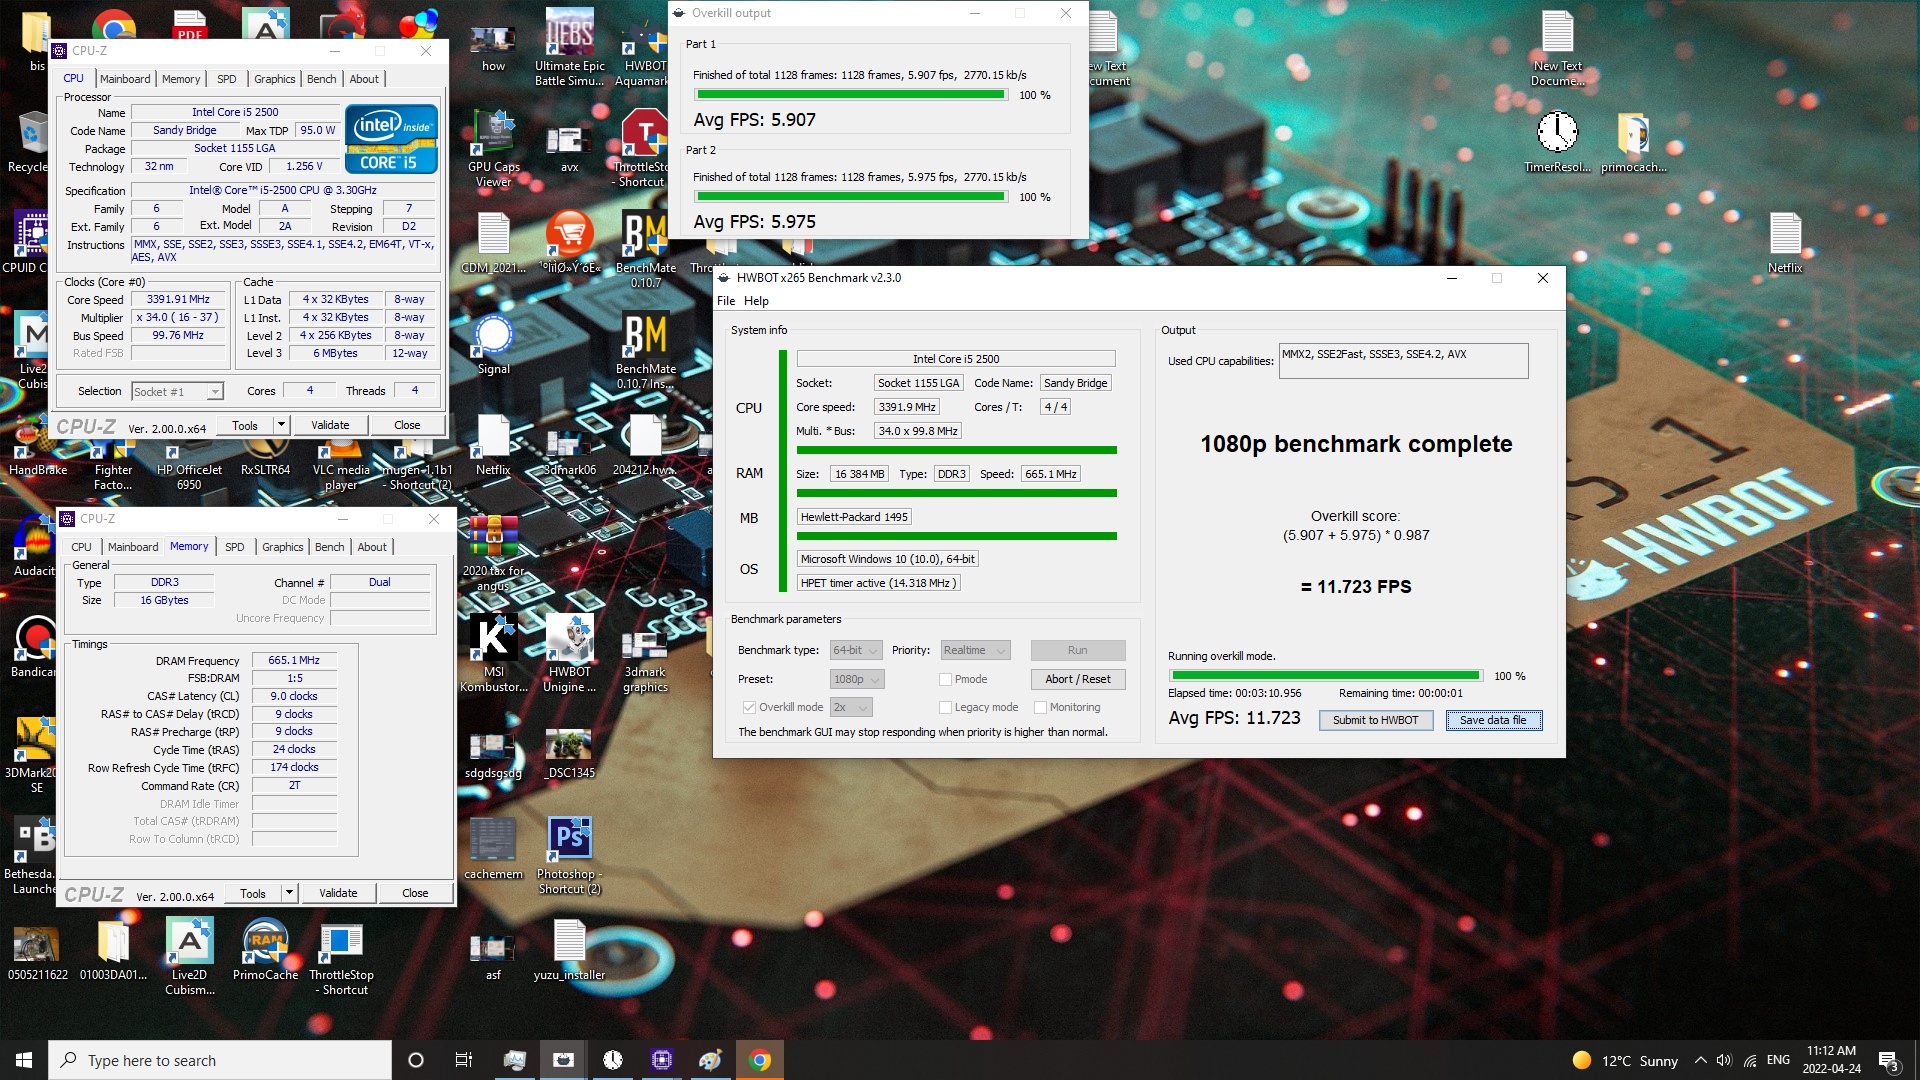The image size is (1920, 1080).
Task: Open notification center icon in tray
Action: [1888, 1060]
